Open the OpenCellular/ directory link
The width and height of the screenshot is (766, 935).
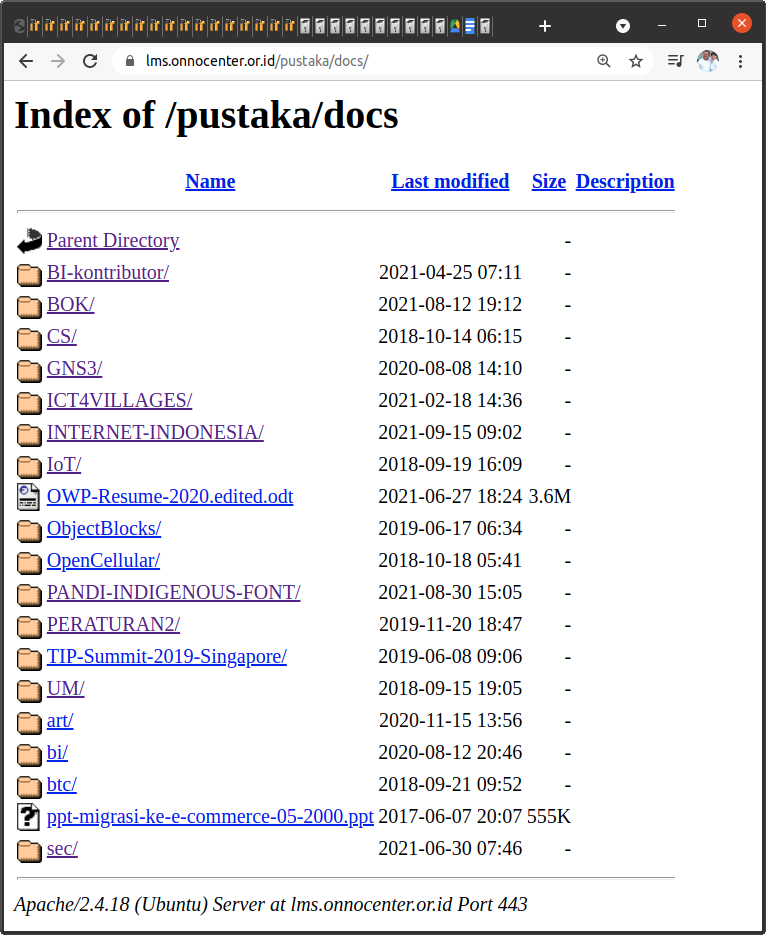[x=104, y=561]
